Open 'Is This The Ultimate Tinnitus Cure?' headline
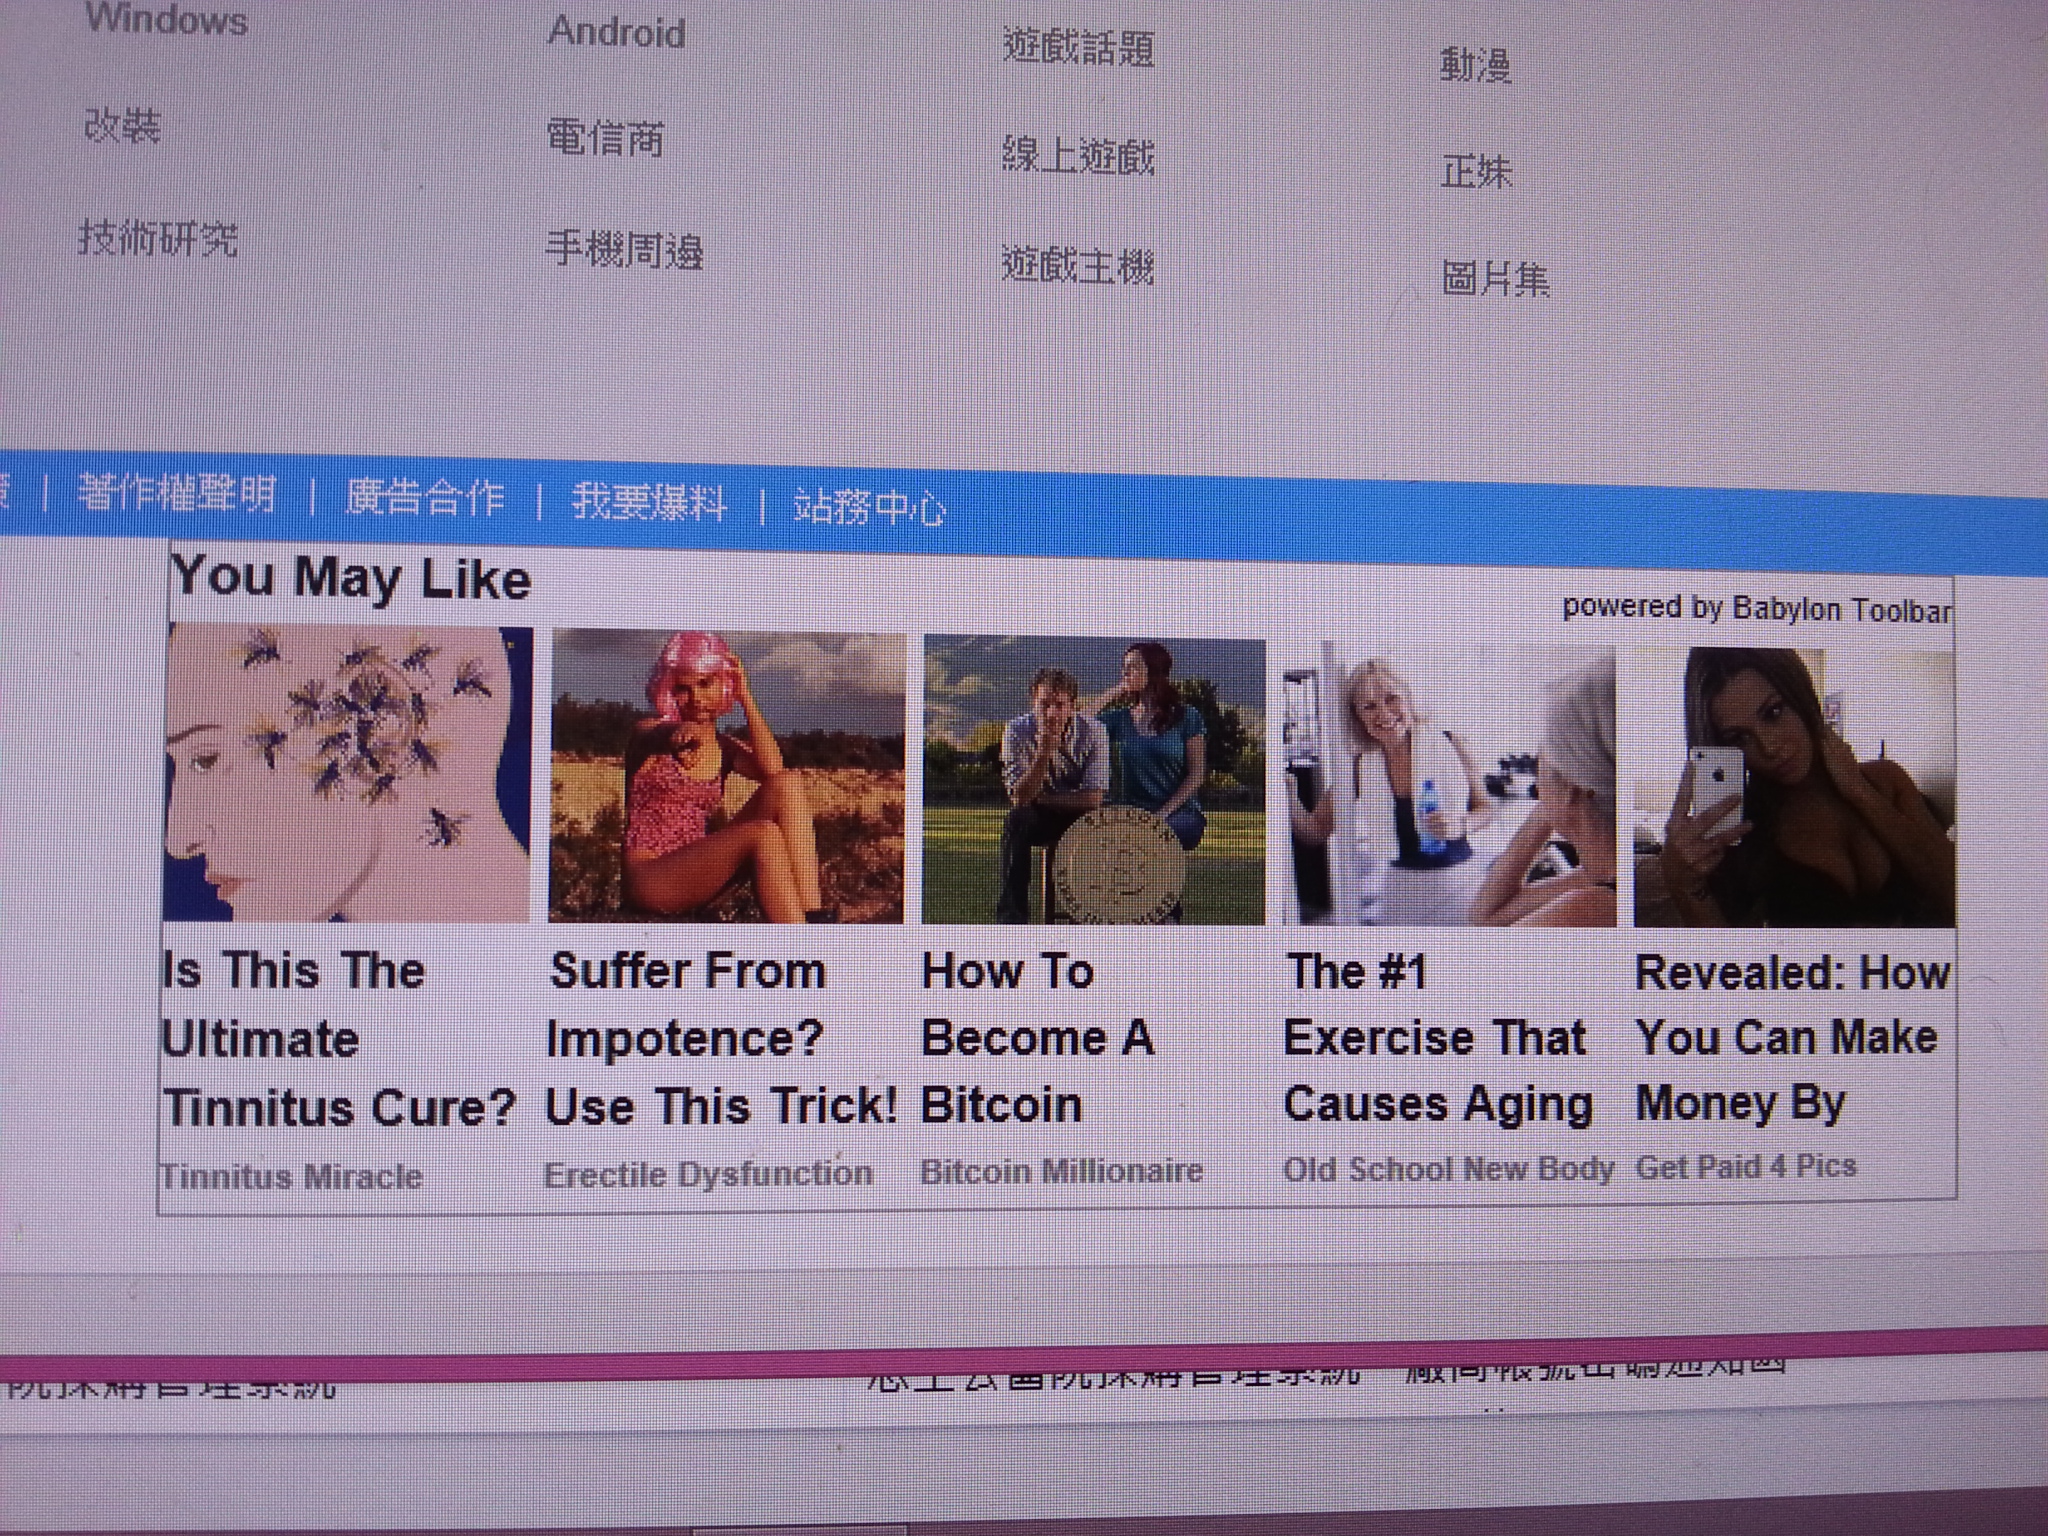Screen dimensions: 2048x1536 (x=339, y=1039)
